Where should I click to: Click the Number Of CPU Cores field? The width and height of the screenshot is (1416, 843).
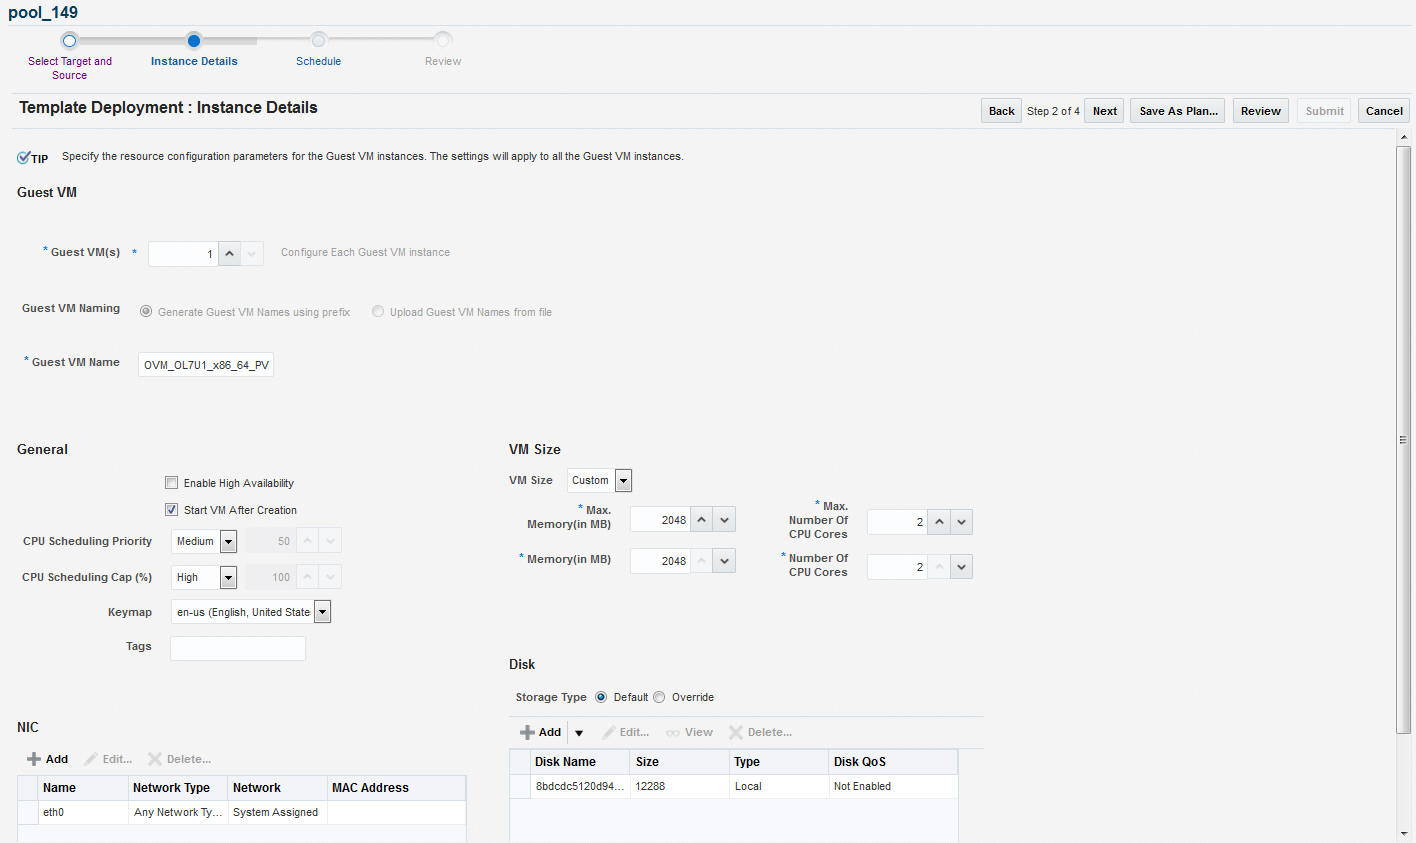[897, 567]
